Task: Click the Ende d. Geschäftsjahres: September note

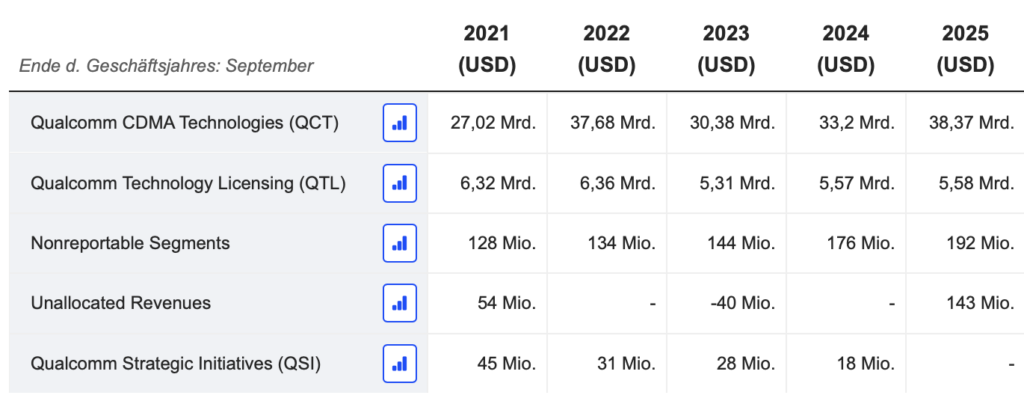Action: 167,66
